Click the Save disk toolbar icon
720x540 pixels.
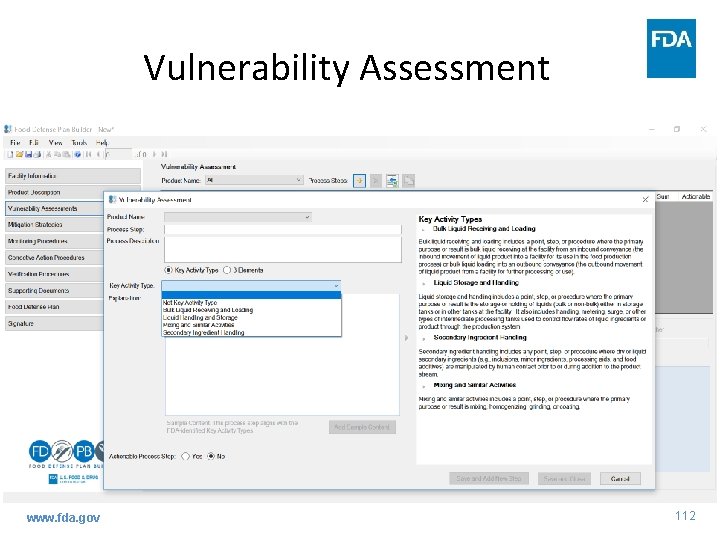[28, 155]
